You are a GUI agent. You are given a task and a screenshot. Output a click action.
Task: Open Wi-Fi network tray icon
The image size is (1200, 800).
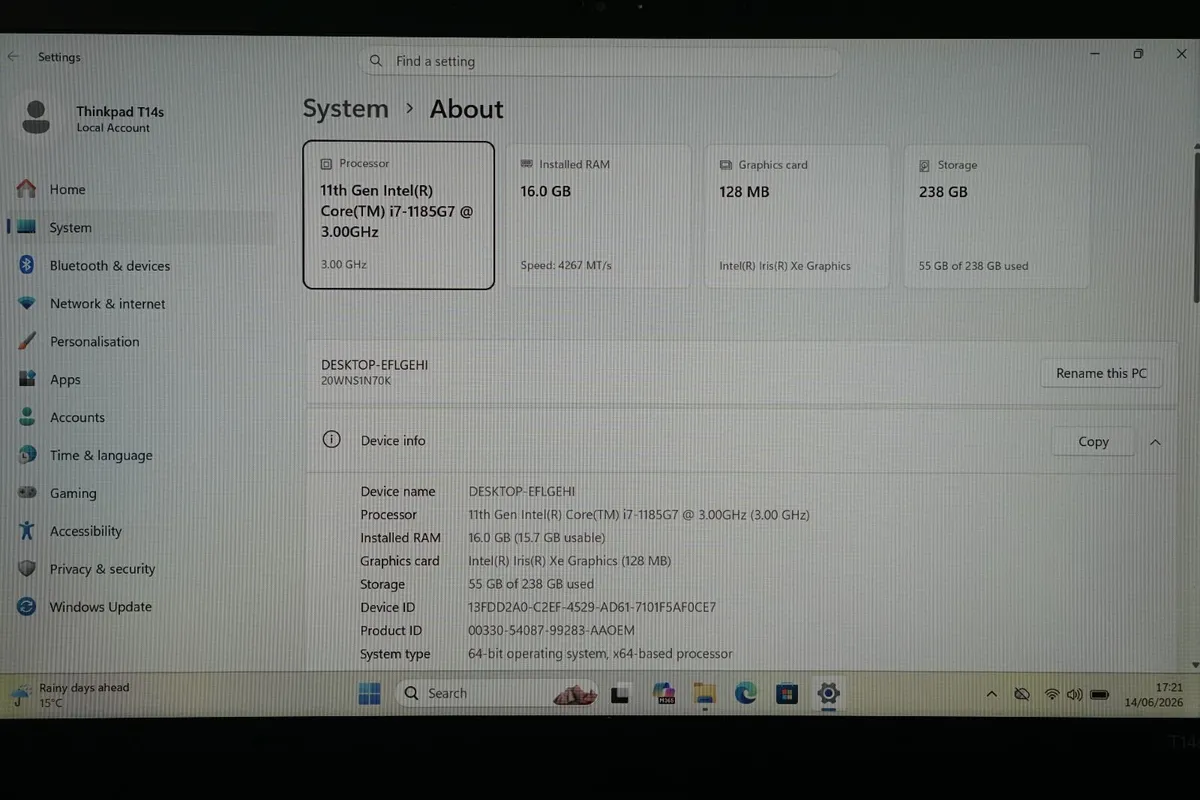[x=1052, y=694]
